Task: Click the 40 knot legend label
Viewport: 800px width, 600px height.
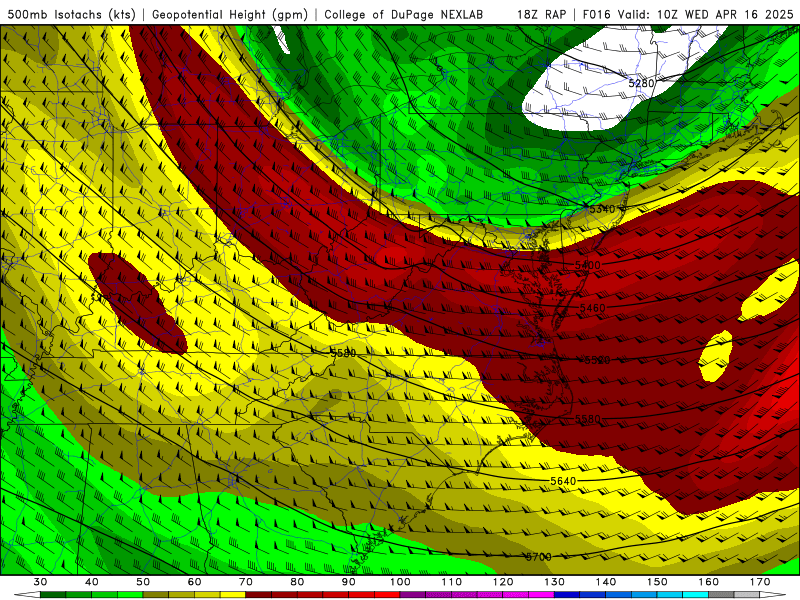Action: [x=92, y=582]
